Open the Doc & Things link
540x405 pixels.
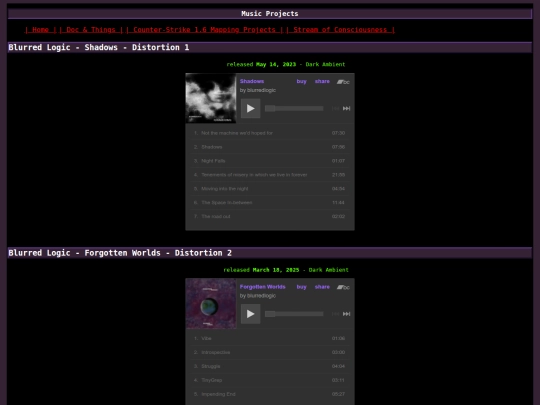[x=91, y=30]
